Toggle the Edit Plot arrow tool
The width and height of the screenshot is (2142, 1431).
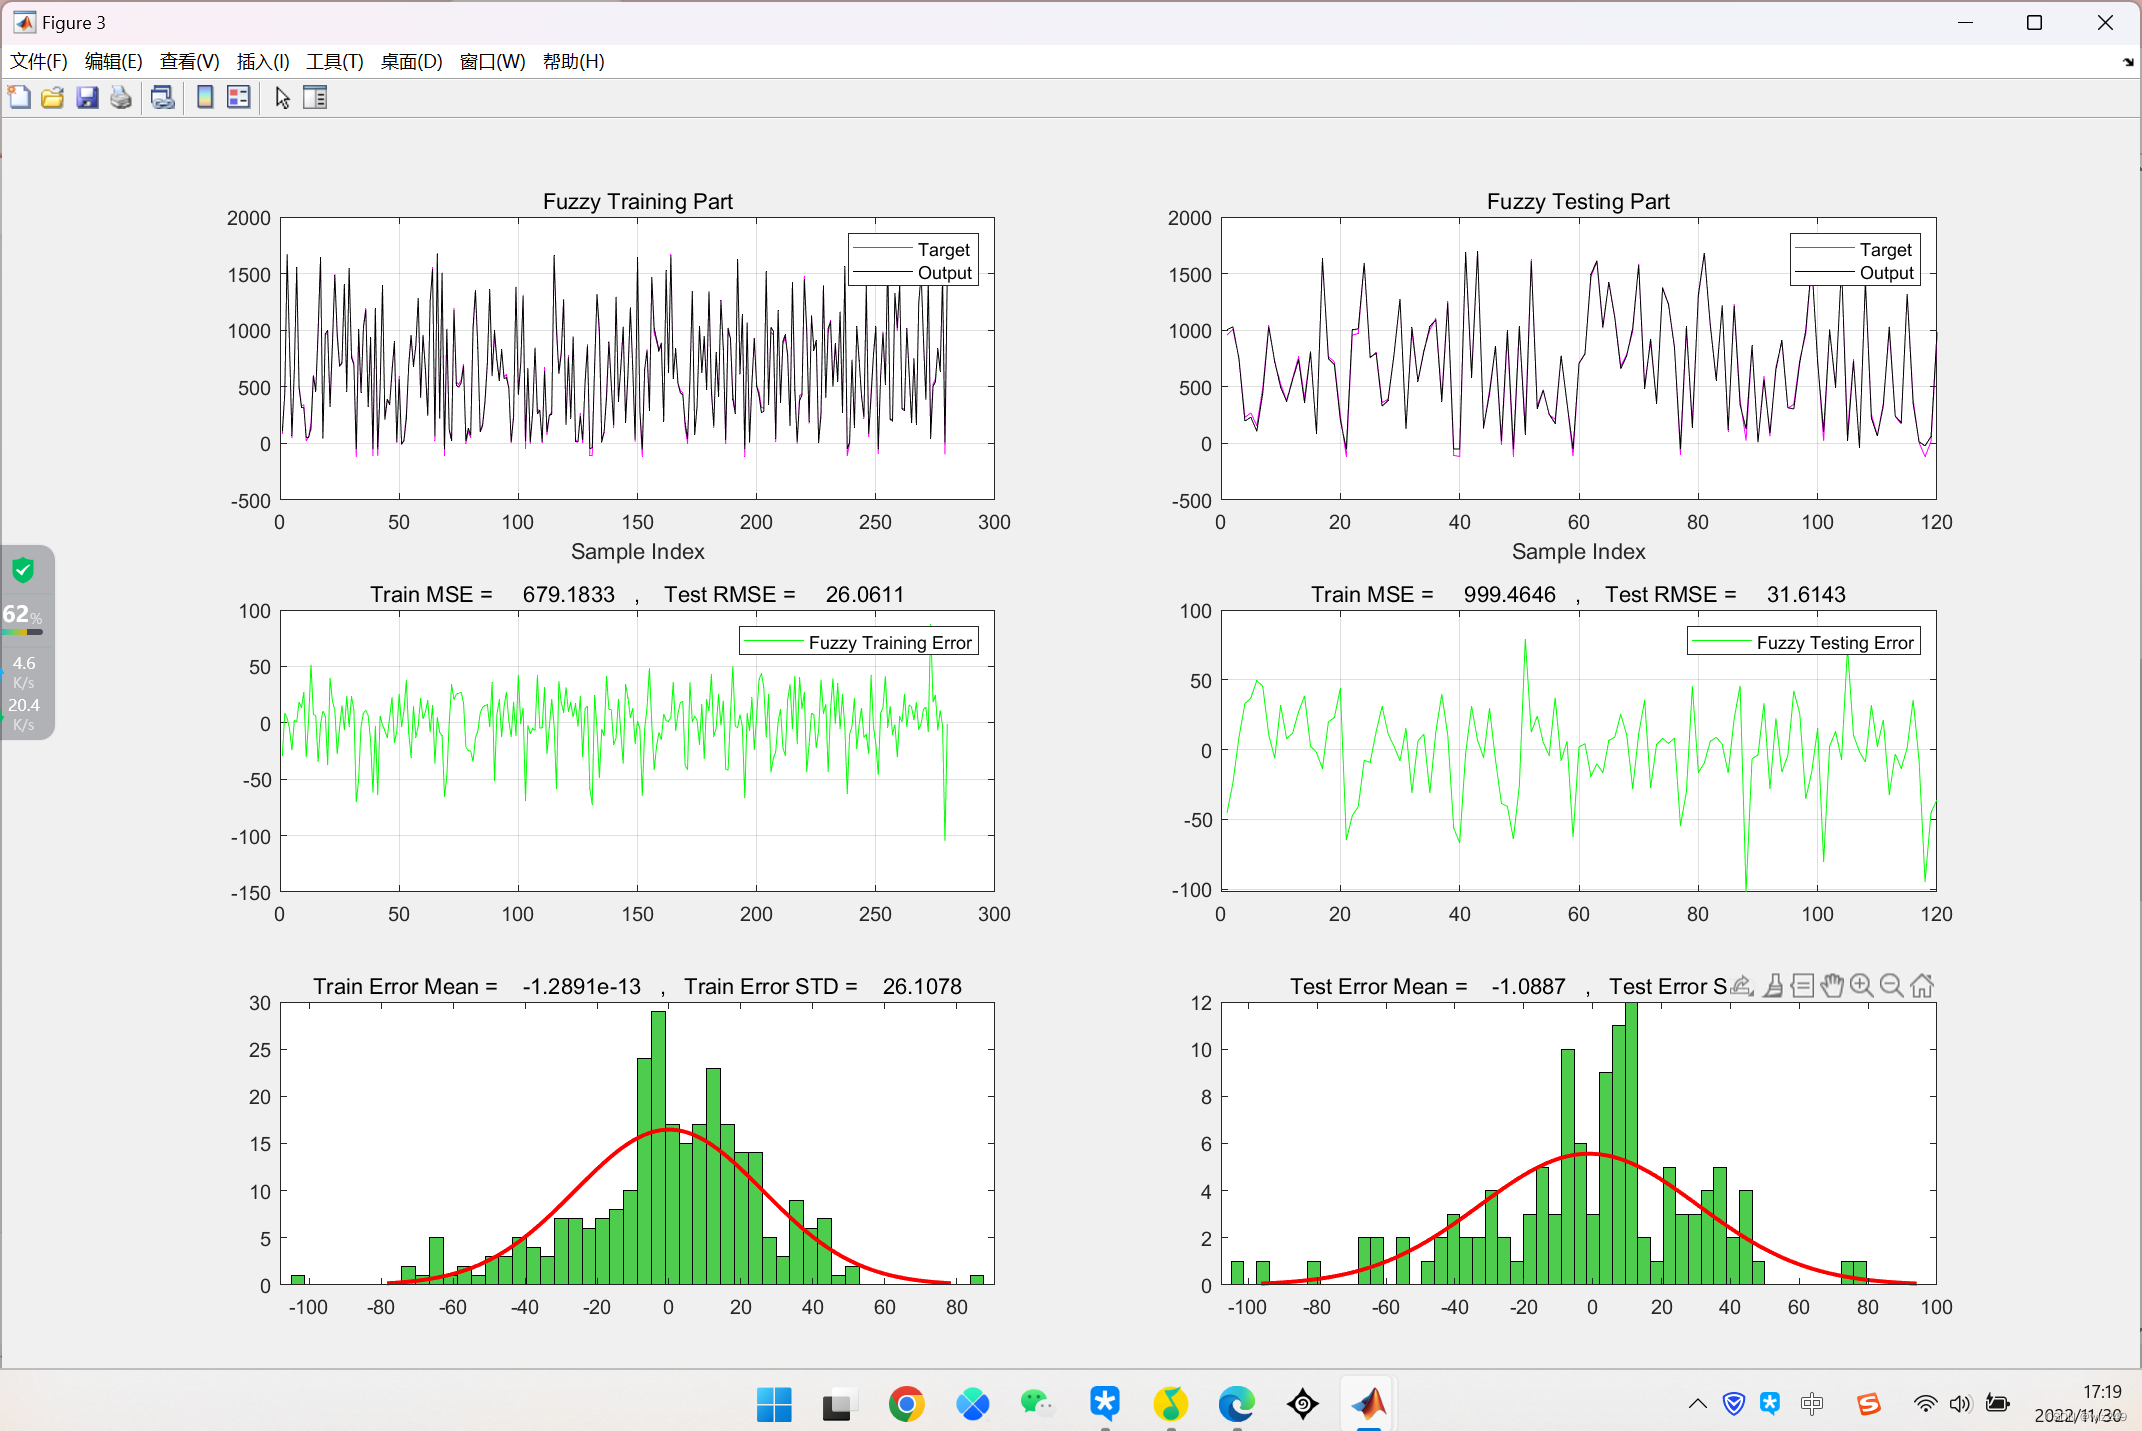coord(283,98)
